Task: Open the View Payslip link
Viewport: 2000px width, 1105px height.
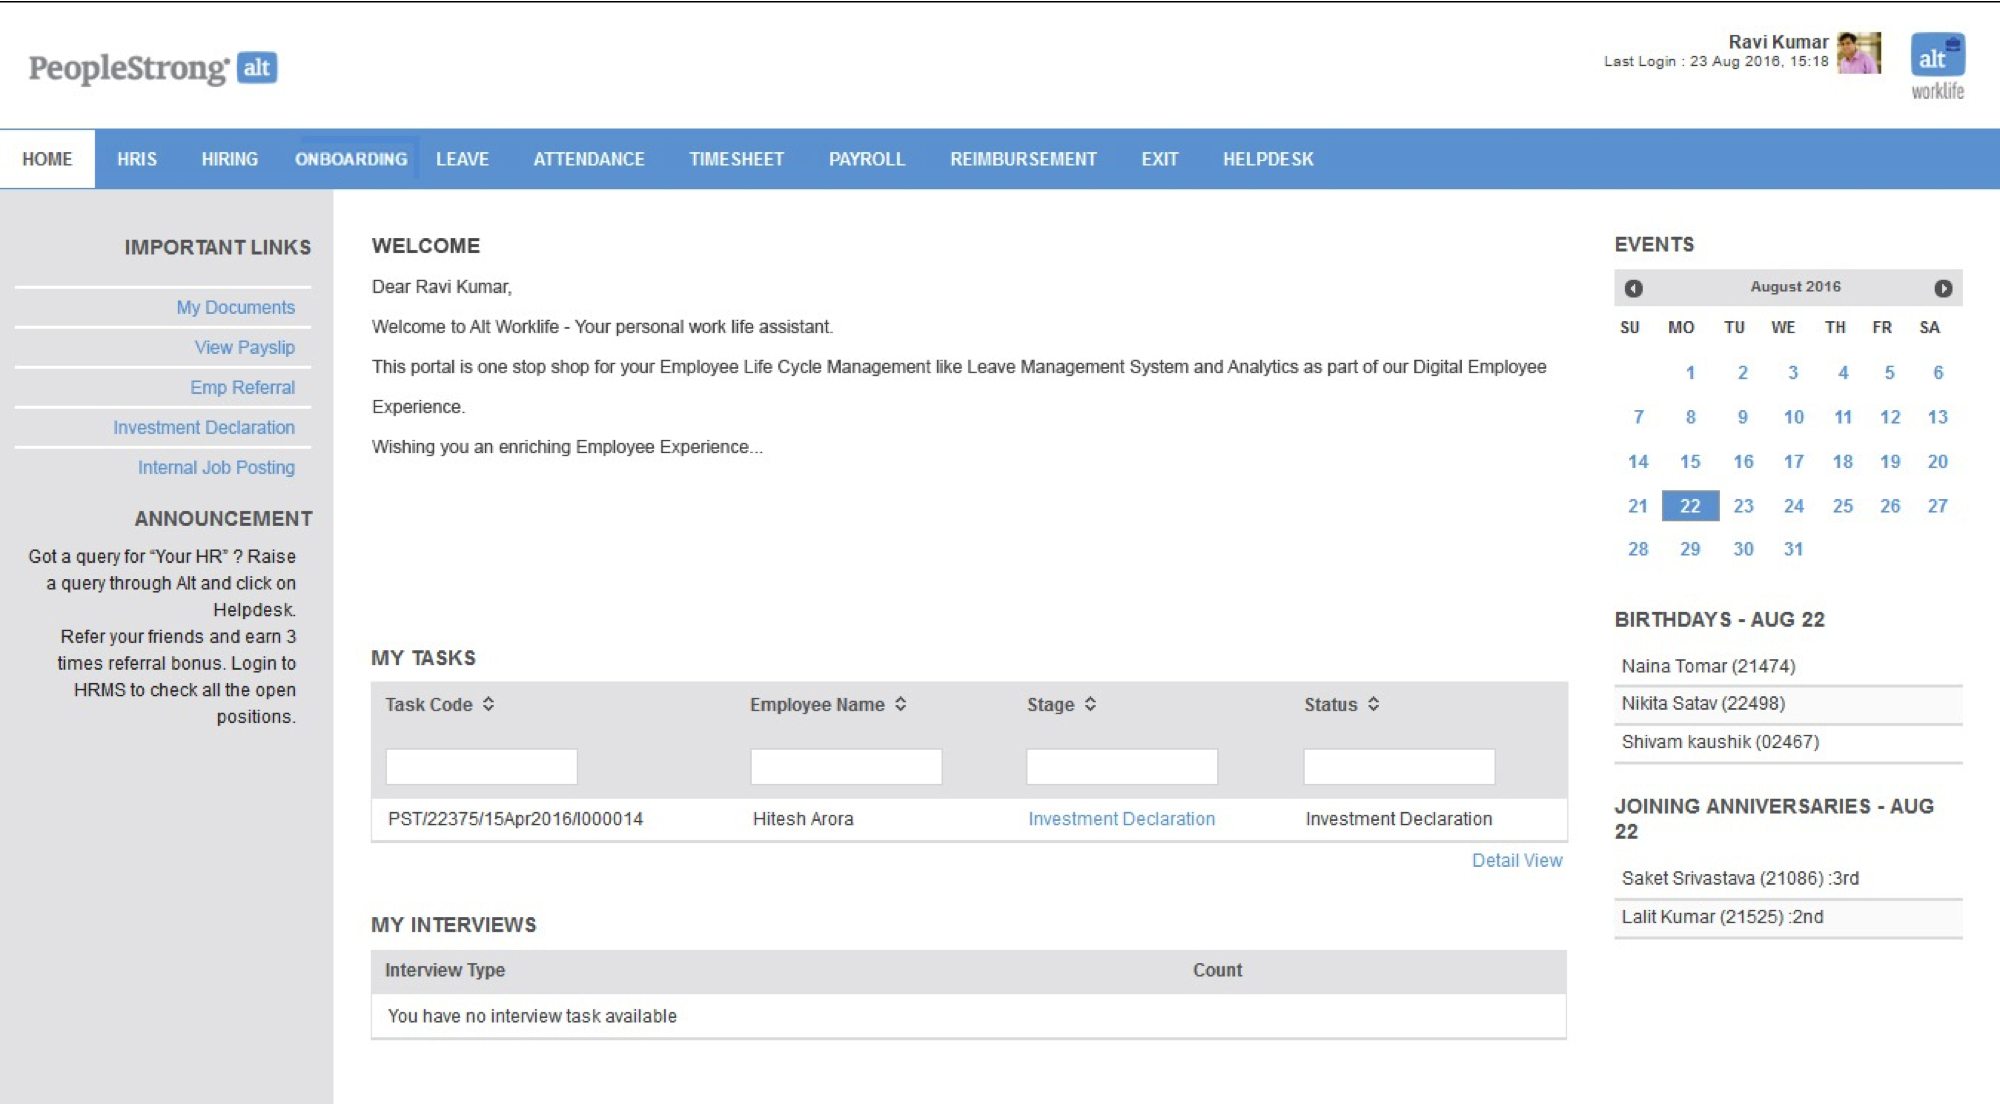Action: pos(244,347)
